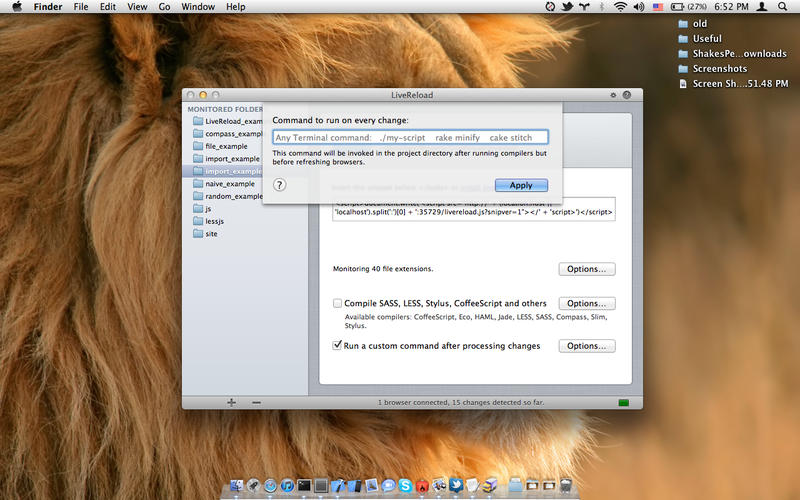Open Options for compilers
The height and width of the screenshot is (500, 800).
pyautogui.click(x=587, y=303)
